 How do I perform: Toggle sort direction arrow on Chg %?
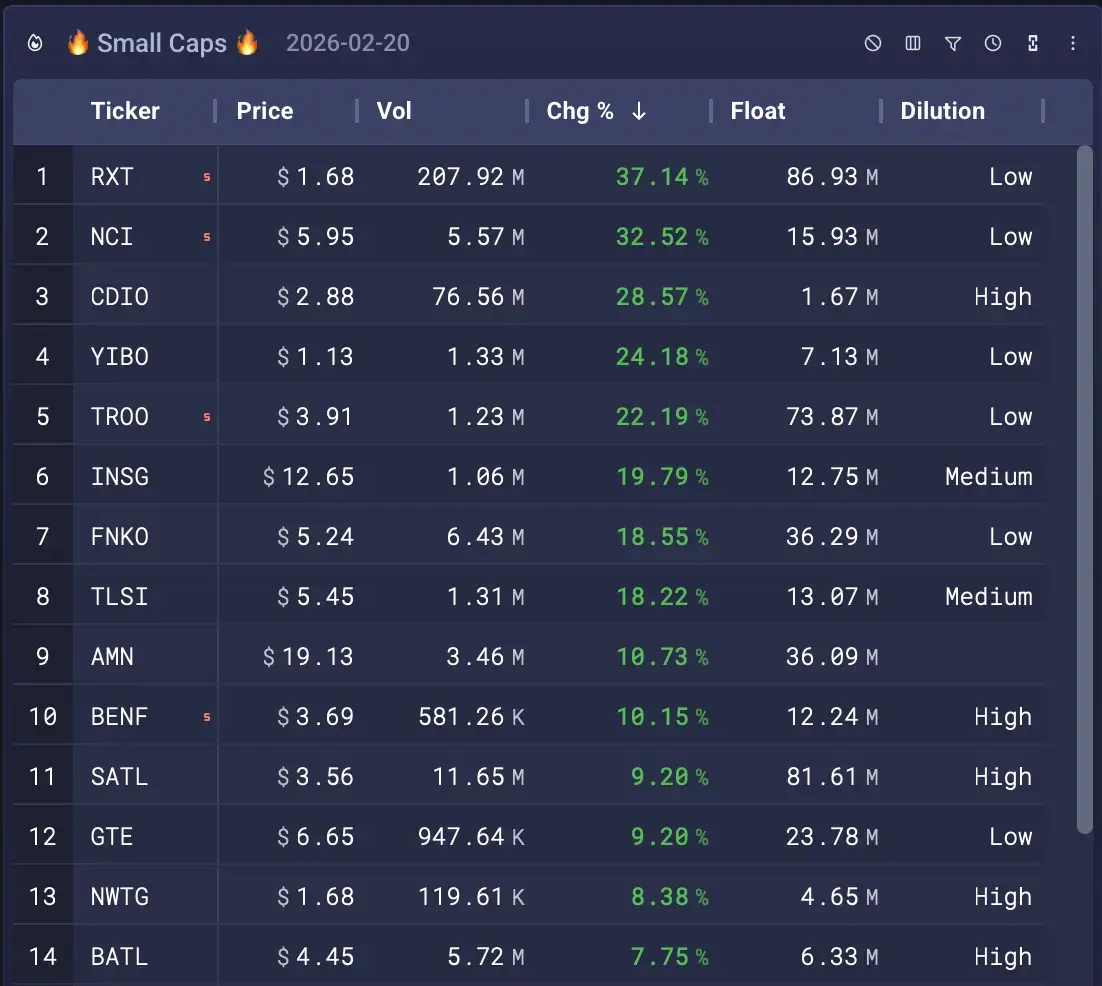[639, 112]
